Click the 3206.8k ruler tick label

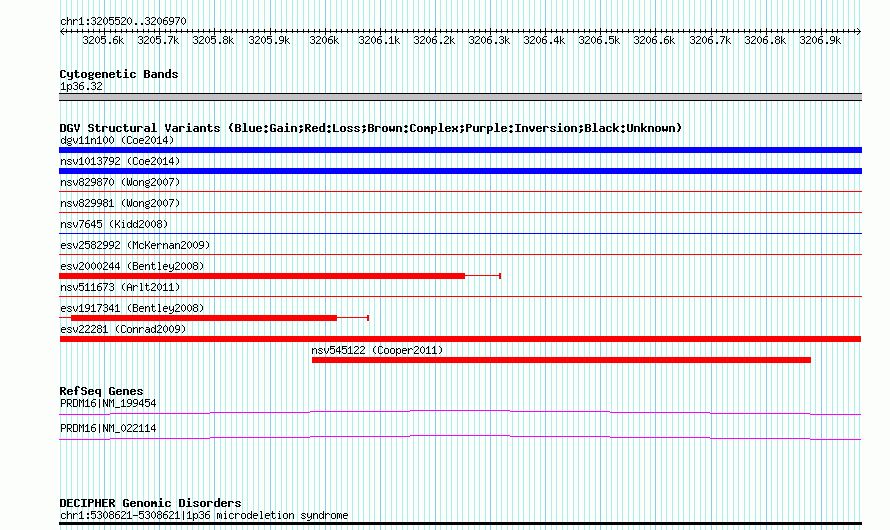pyautogui.click(x=765, y=40)
